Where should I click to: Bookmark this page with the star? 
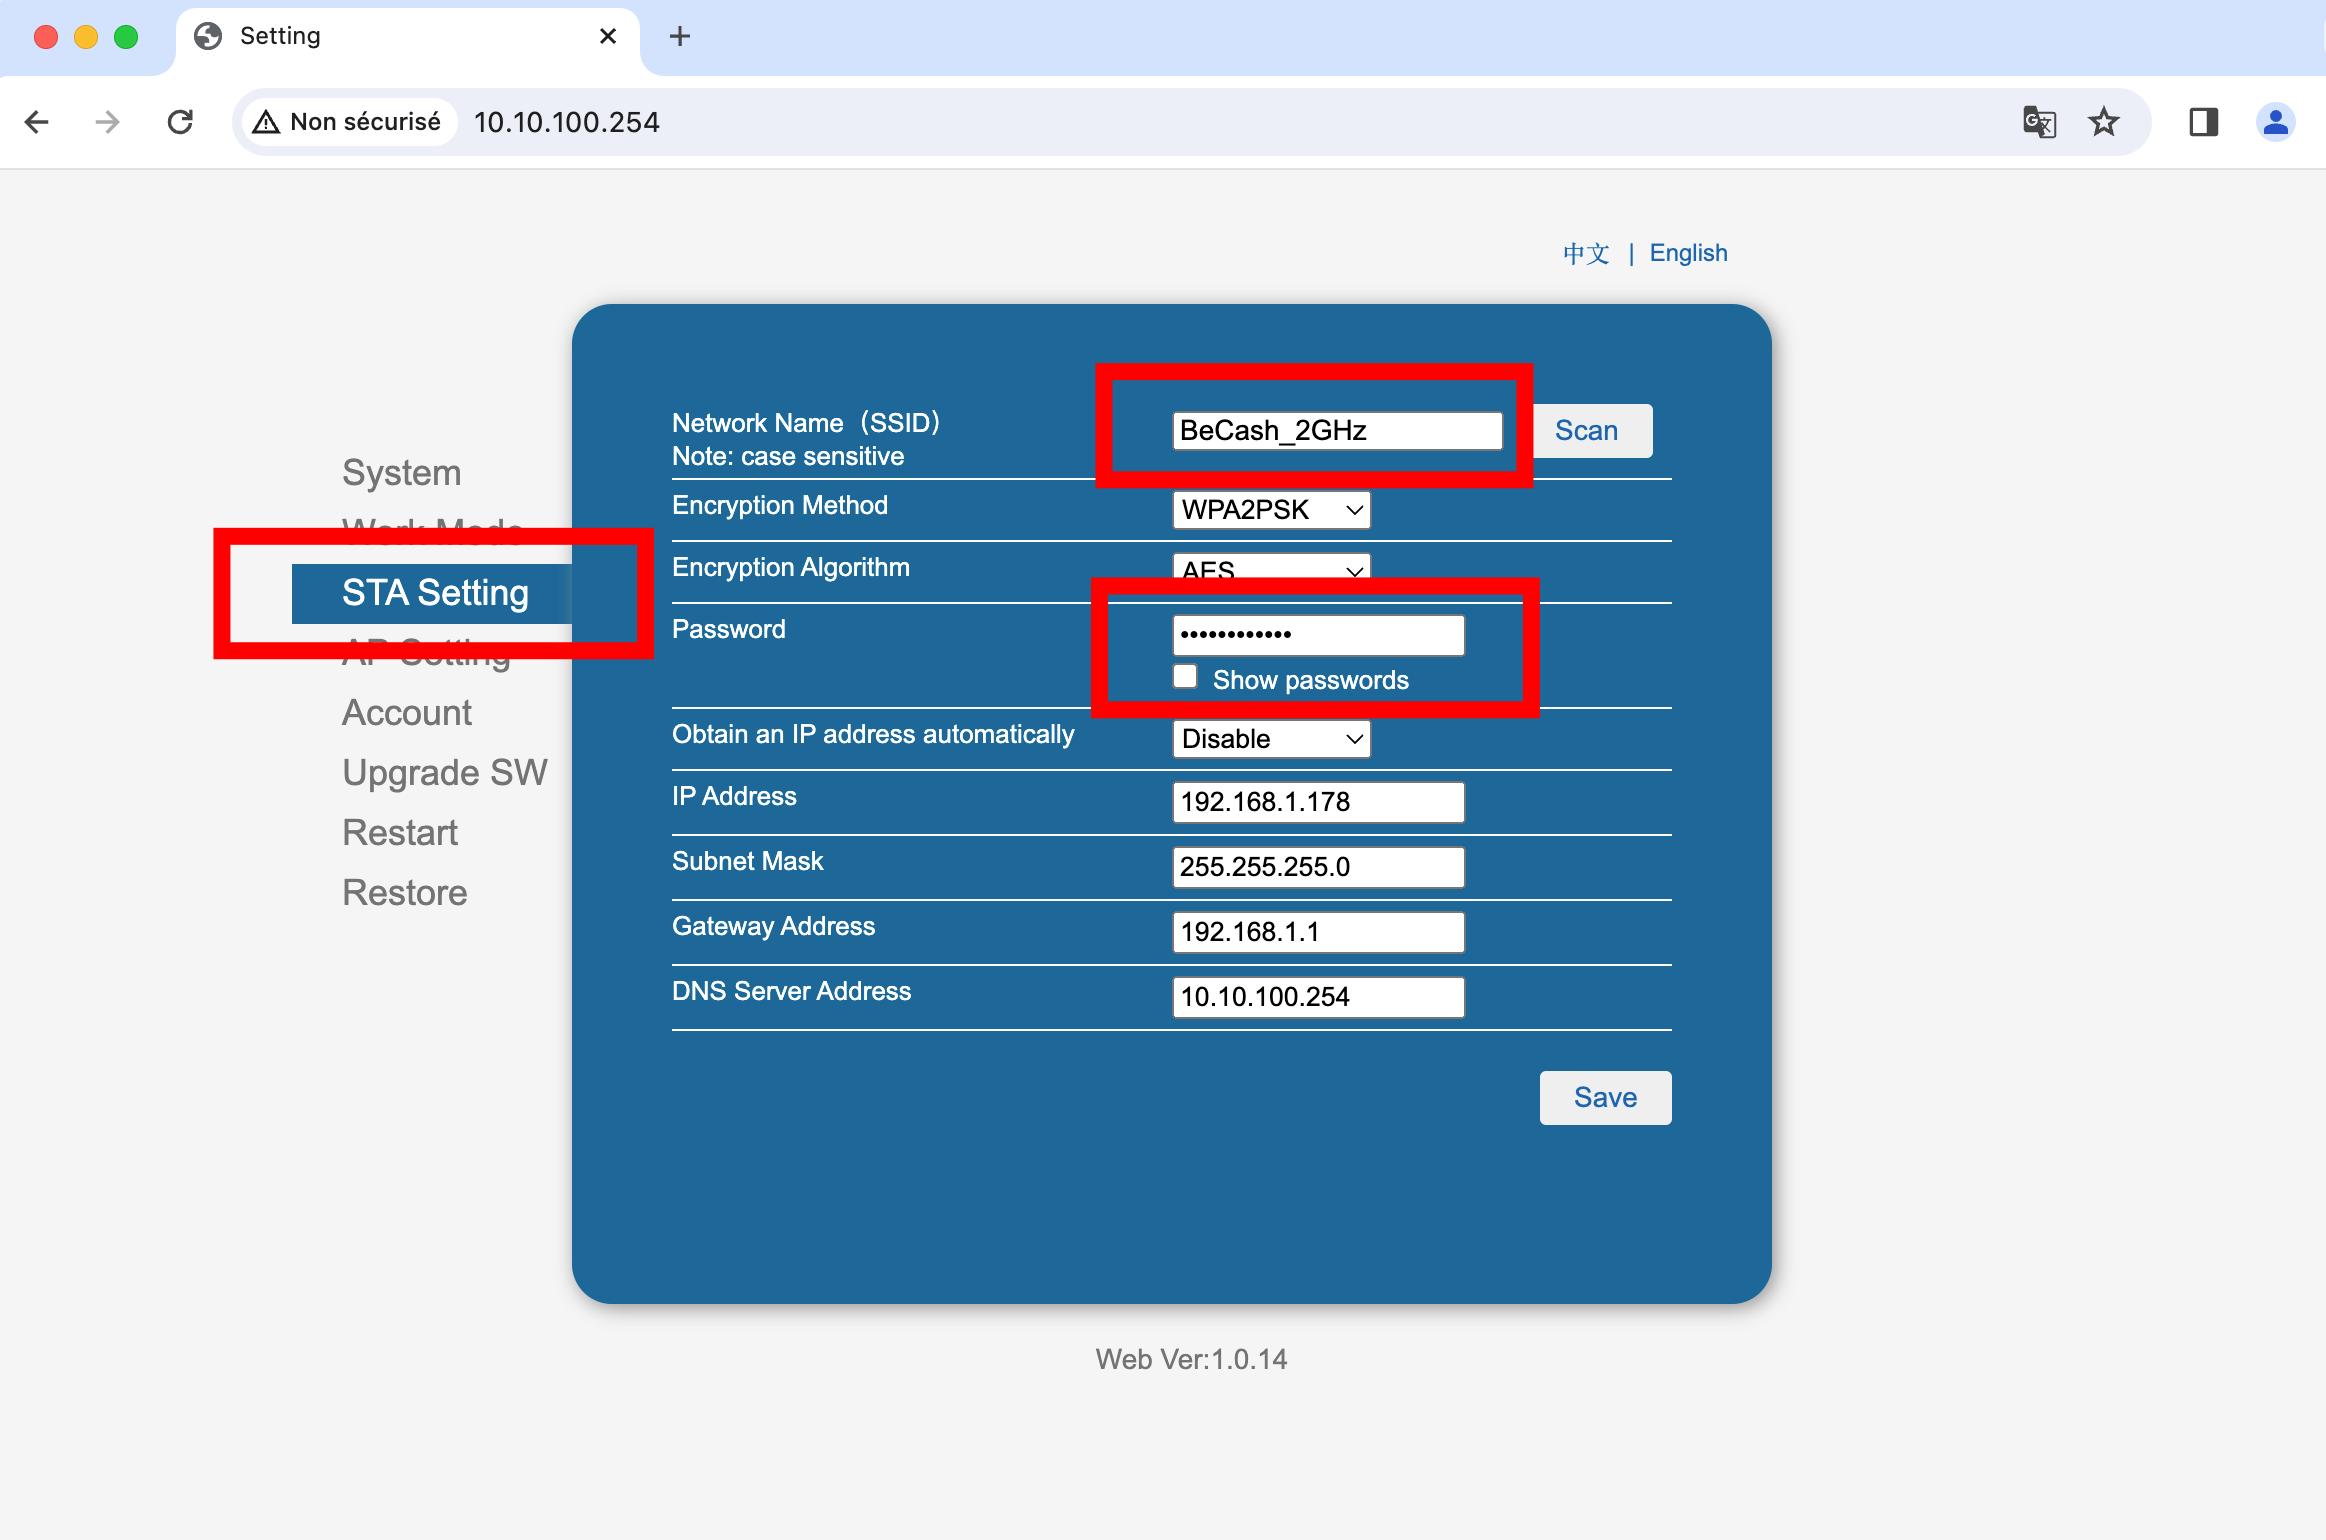coord(2104,122)
